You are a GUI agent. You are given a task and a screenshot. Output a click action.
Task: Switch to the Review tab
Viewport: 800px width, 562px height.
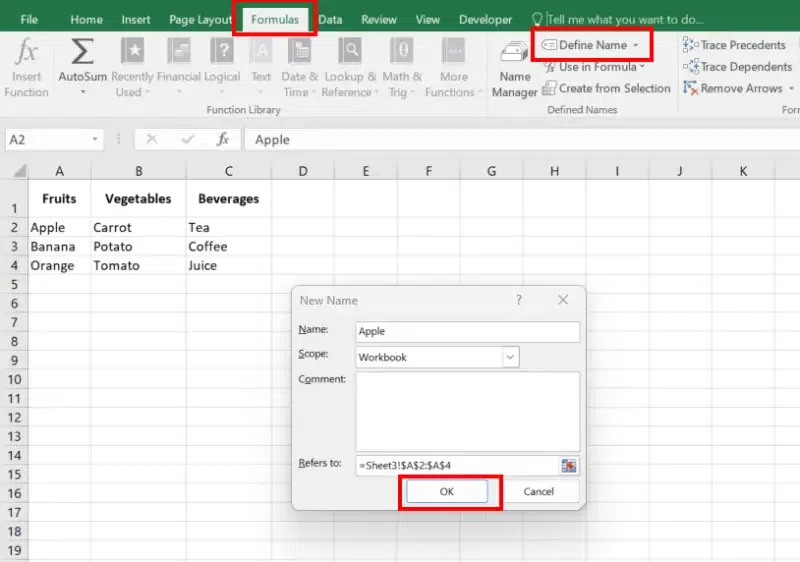(x=379, y=19)
